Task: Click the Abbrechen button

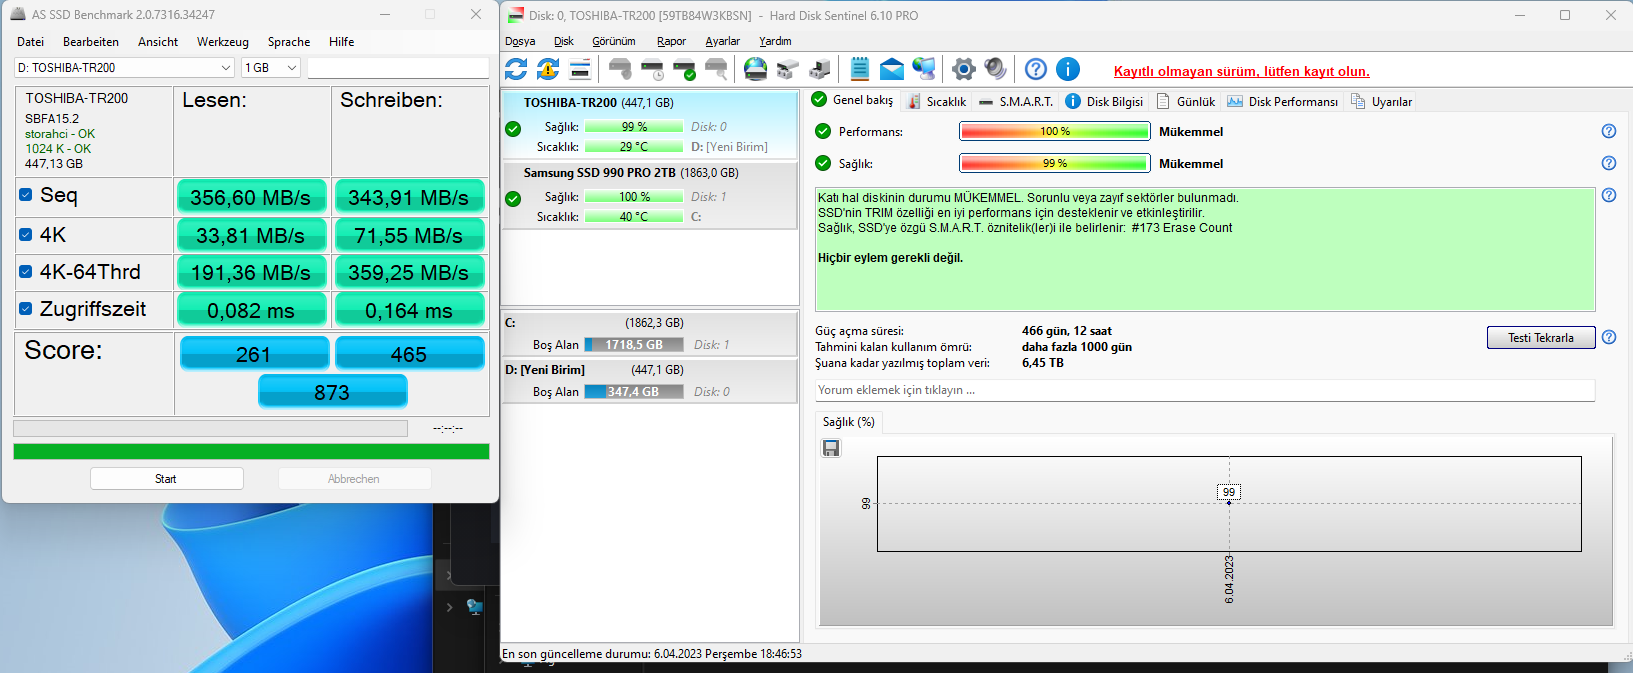Action: 354,479
